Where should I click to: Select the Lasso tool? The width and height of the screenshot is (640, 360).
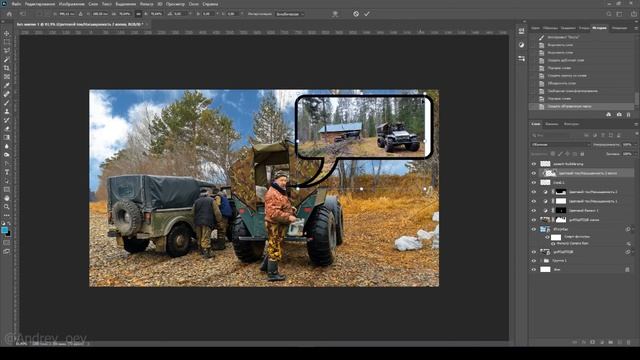(7, 51)
